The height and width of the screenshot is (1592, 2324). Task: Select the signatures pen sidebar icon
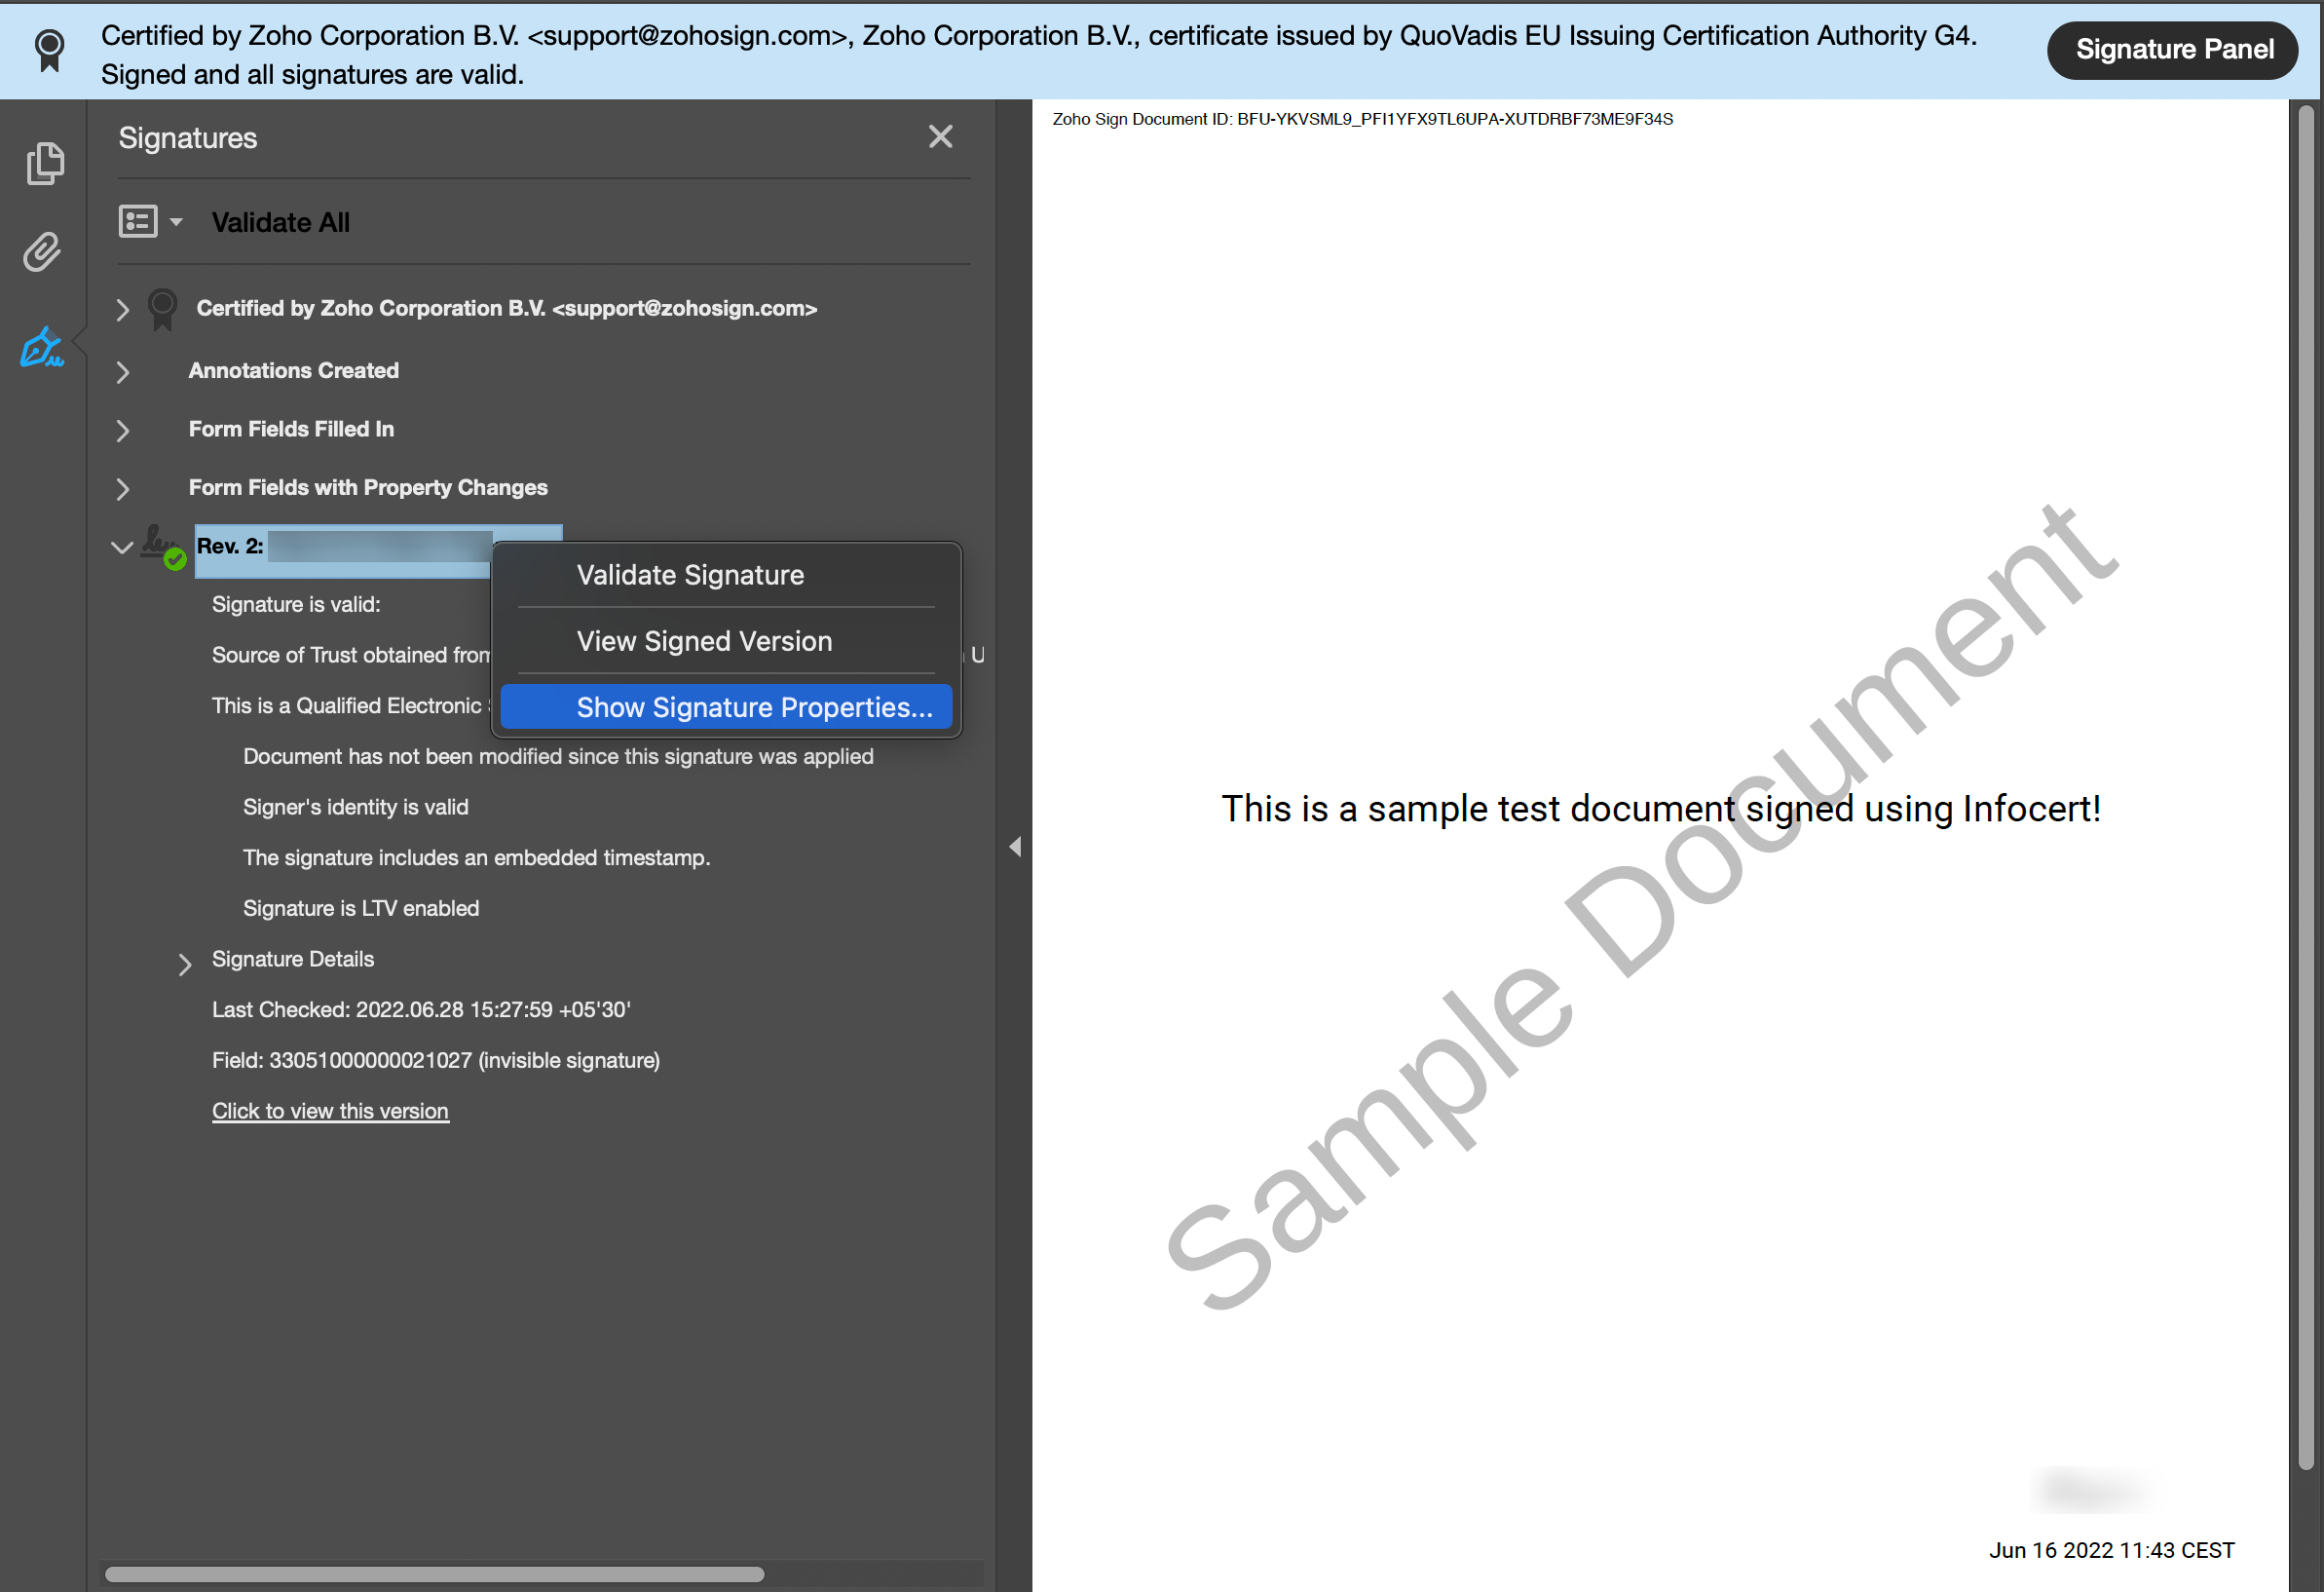click(x=42, y=348)
